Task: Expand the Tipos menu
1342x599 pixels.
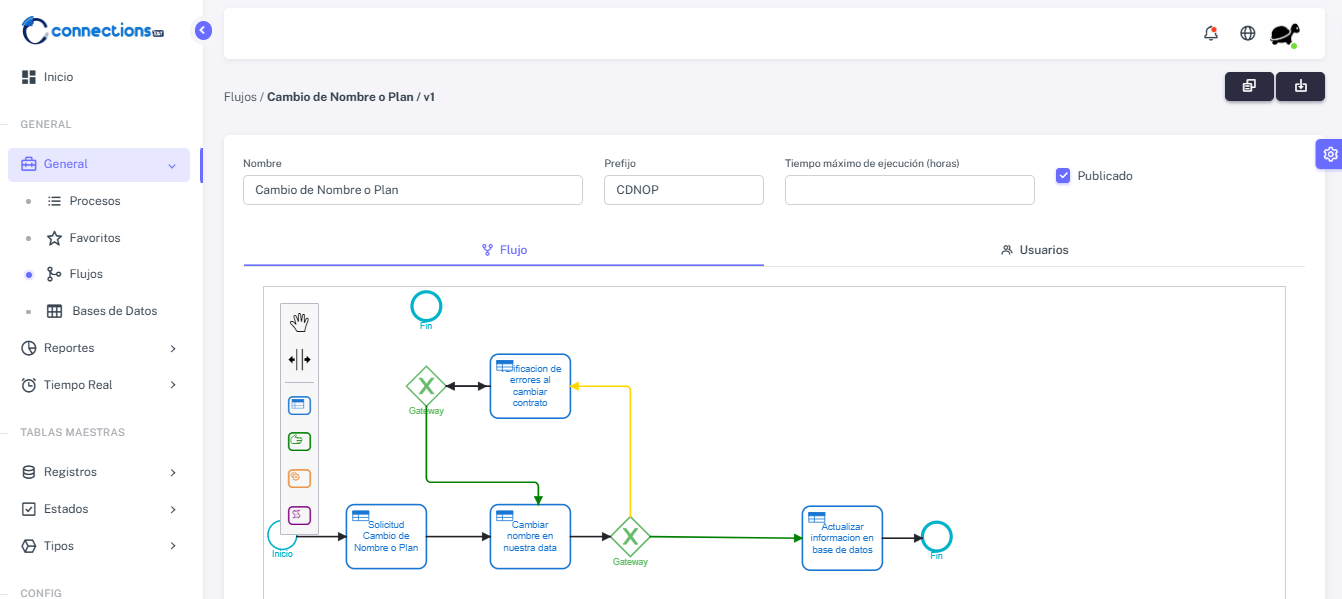Action: pyautogui.click(x=99, y=546)
